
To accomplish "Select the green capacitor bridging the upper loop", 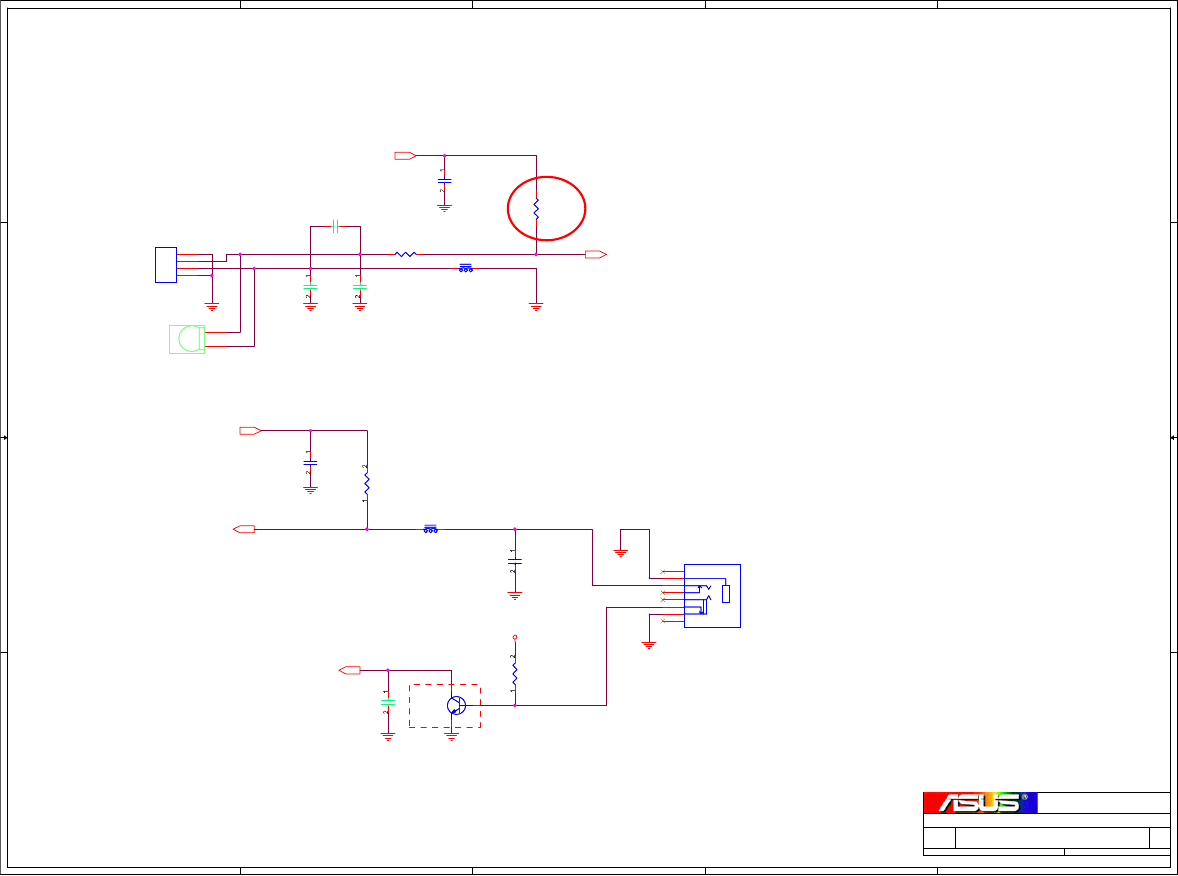I will click(x=336, y=226).
